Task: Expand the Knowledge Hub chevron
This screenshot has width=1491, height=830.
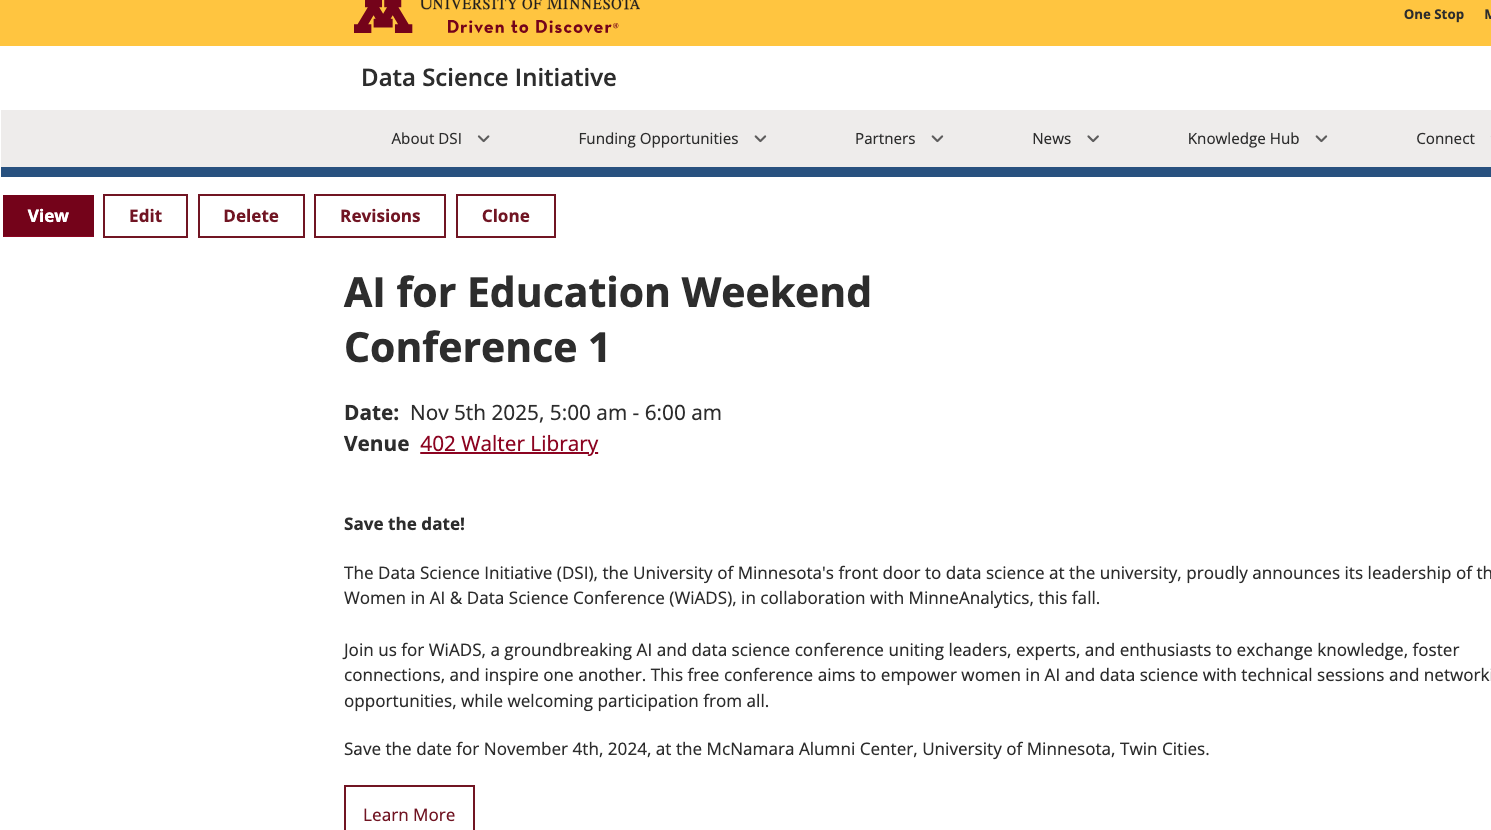Action: pyautogui.click(x=1322, y=139)
